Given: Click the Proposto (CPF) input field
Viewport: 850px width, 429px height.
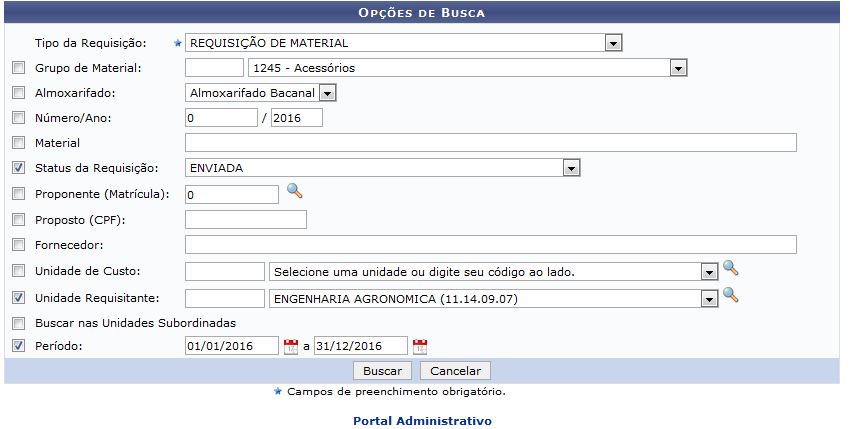Looking at the screenshot, I should tap(246, 220).
